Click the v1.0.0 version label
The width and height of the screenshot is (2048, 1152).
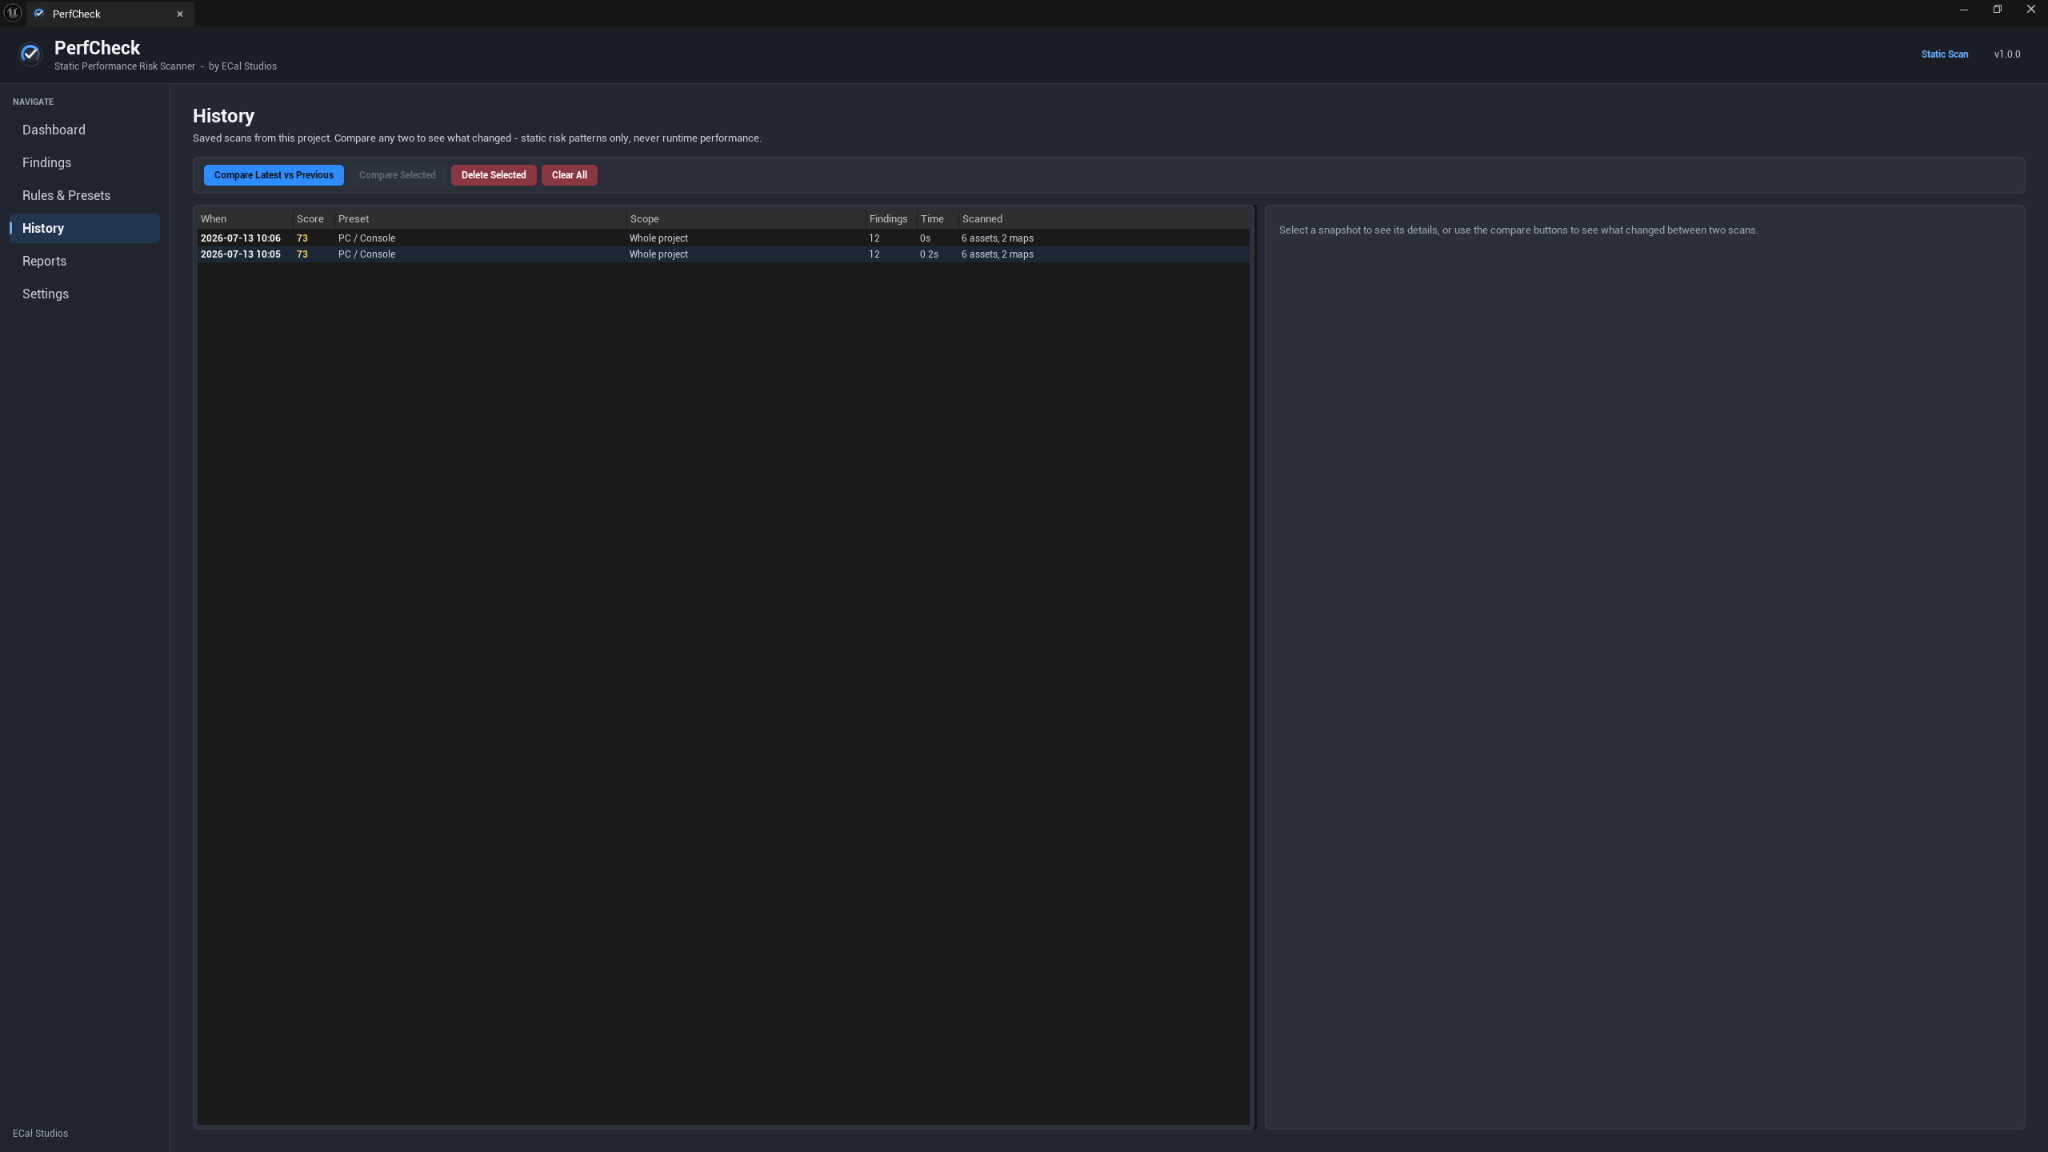tap(2006, 55)
